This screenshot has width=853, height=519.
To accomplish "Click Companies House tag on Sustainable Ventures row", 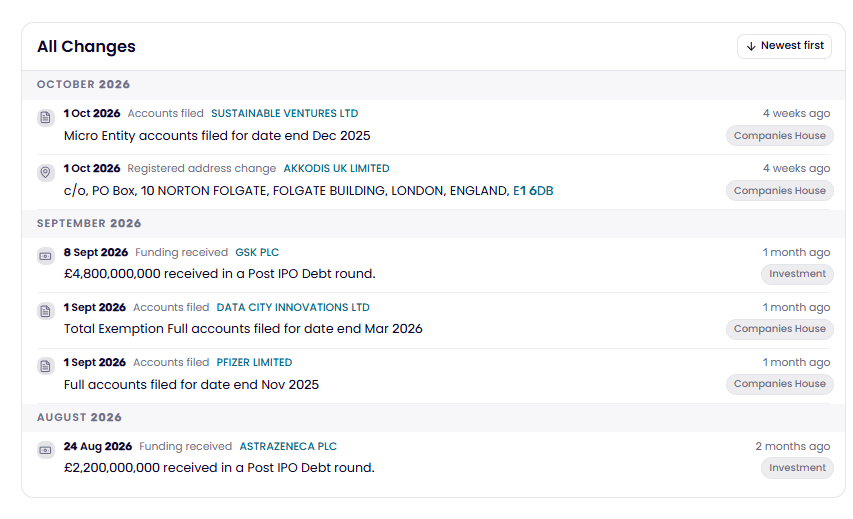I will tap(780, 135).
